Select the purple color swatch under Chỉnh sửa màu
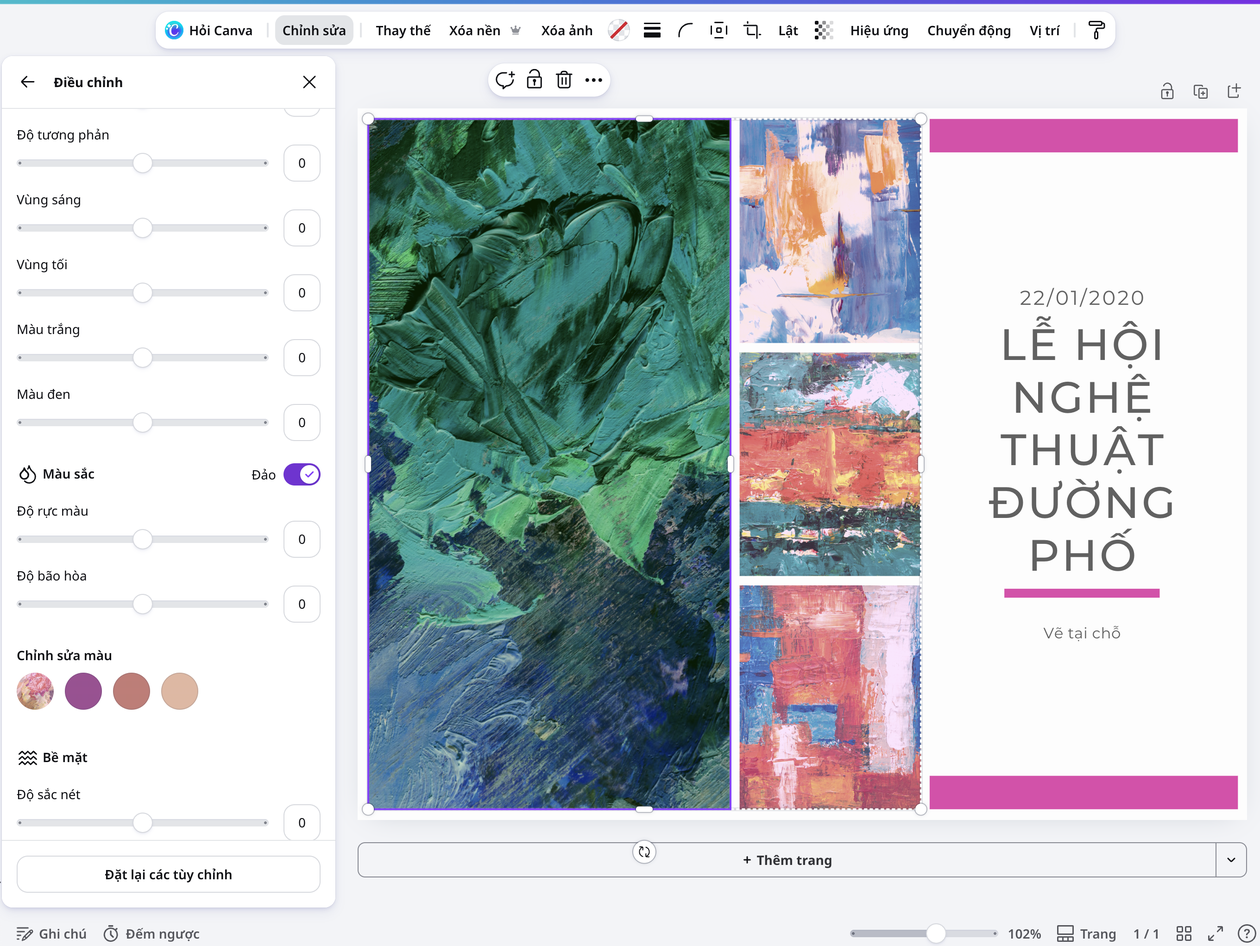This screenshot has width=1260, height=946. click(x=83, y=691)
